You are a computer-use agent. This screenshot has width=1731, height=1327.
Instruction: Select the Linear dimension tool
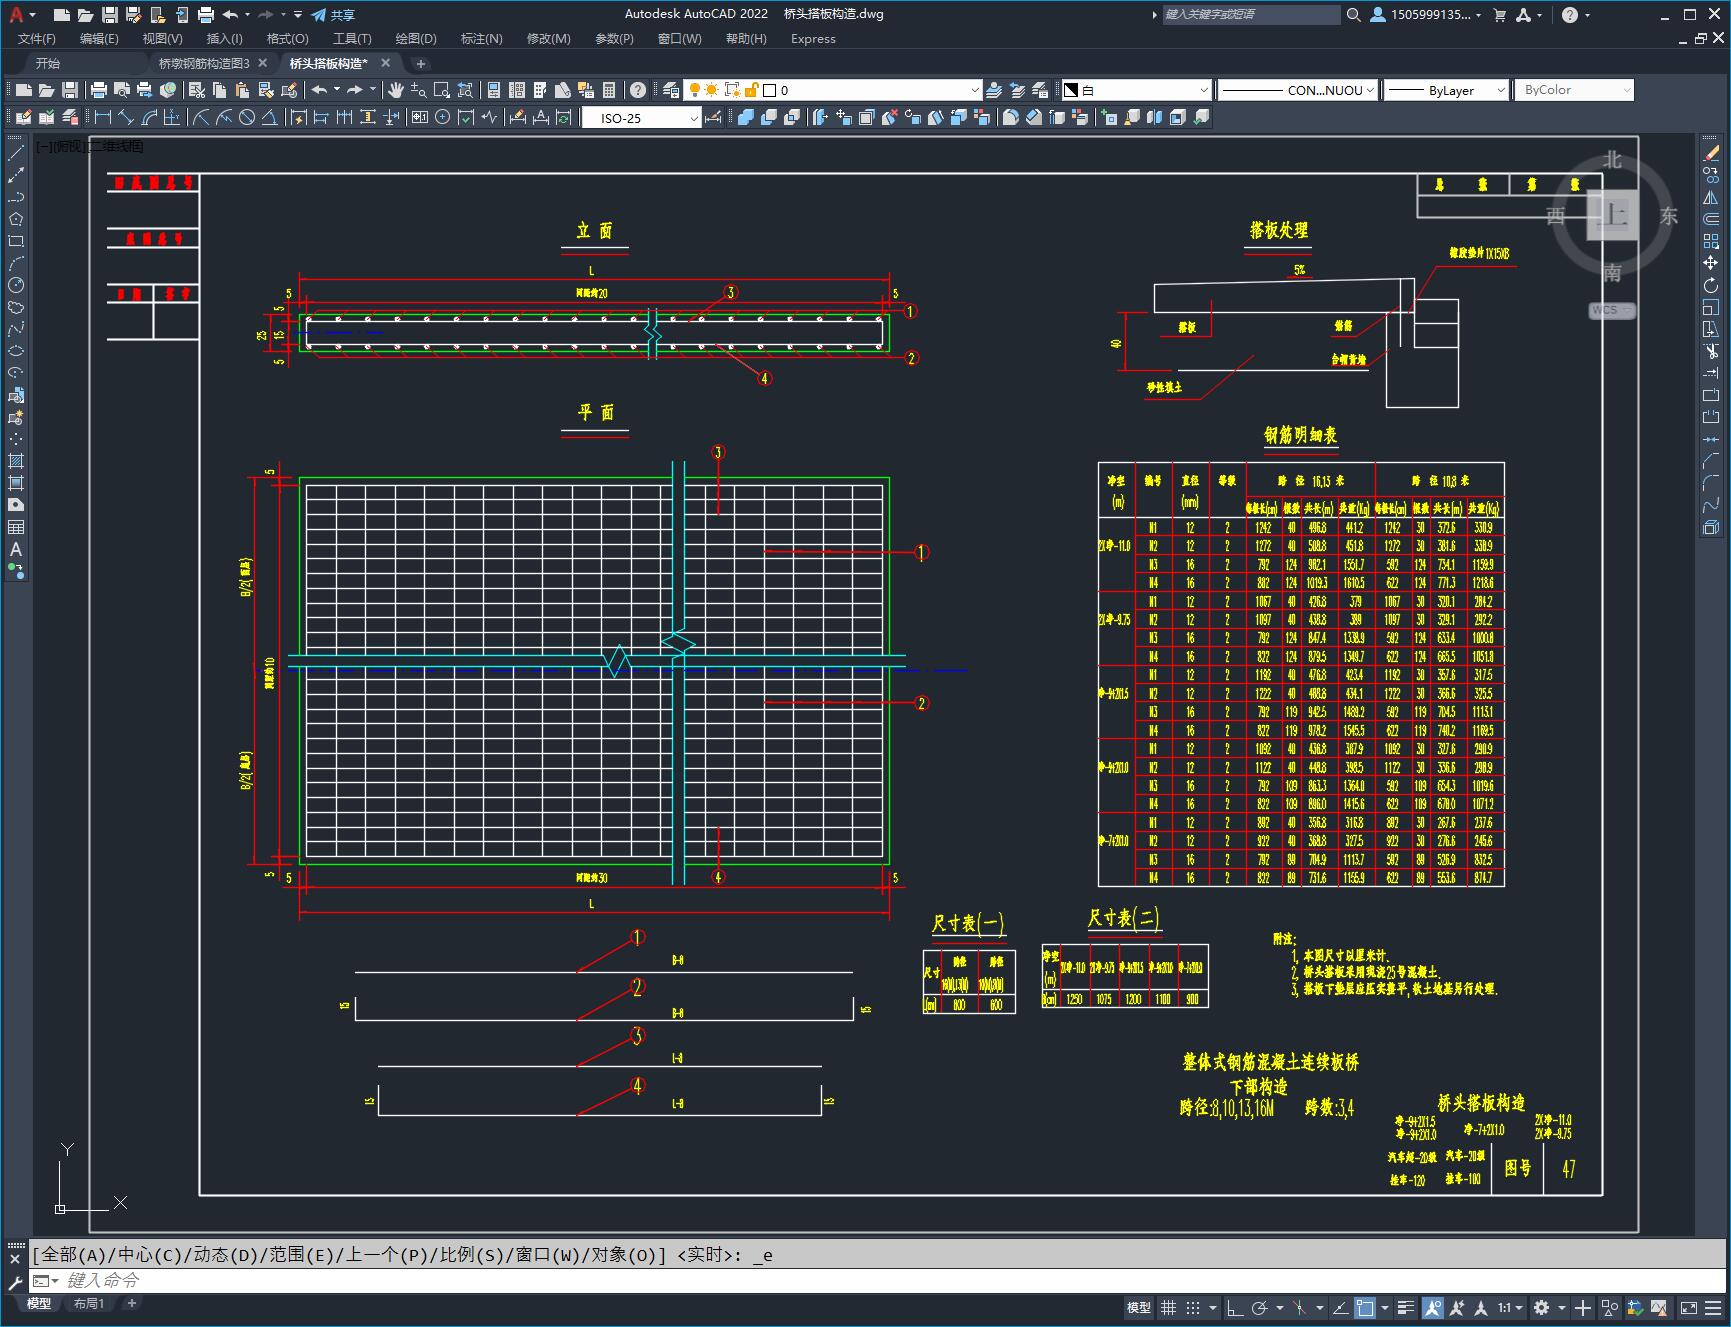pyautogui.click(x=103, y=118)
